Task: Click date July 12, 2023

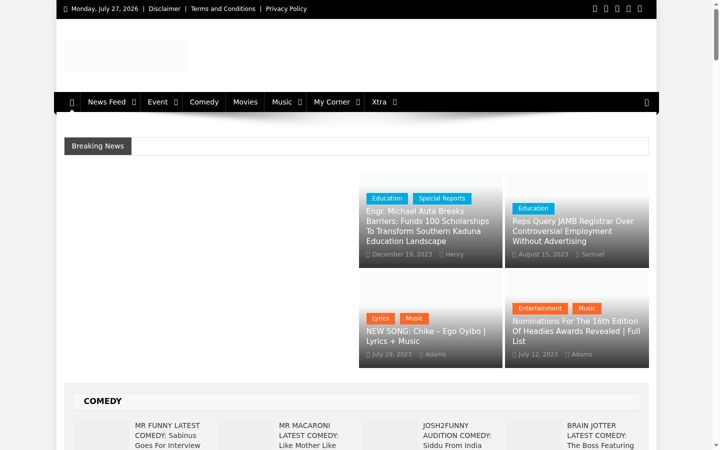Action: click(x=538, y=354)
